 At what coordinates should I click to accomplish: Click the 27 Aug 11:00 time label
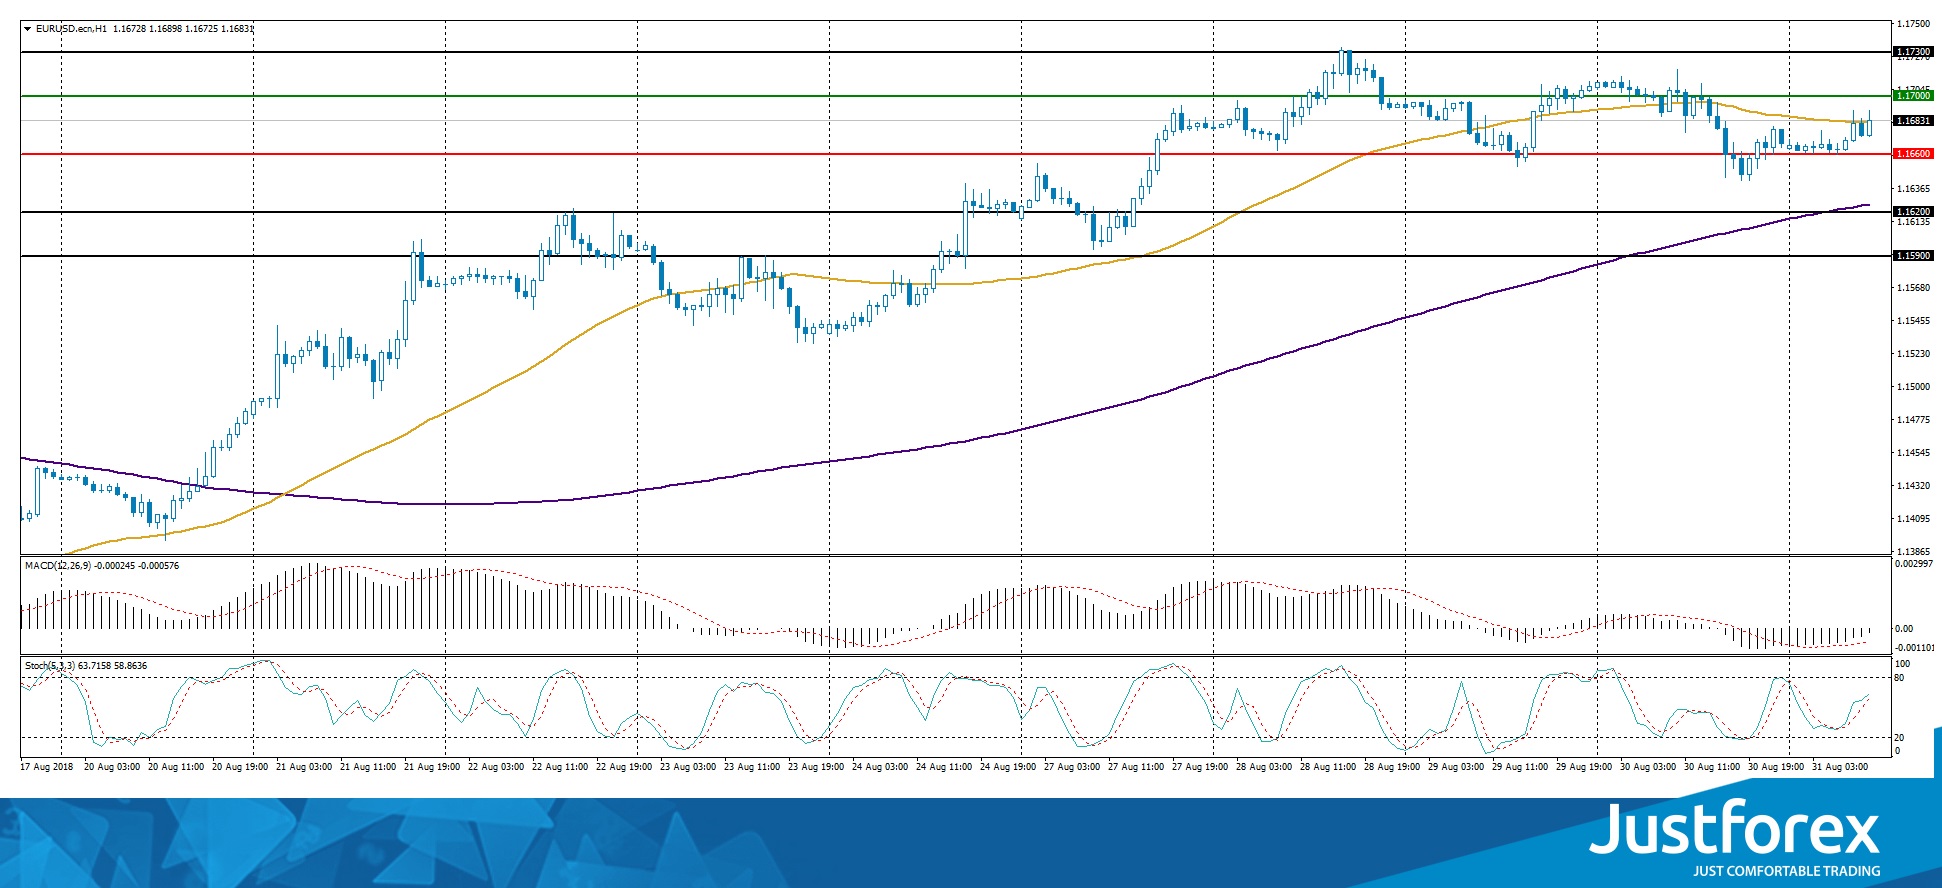pos(1136,767)
